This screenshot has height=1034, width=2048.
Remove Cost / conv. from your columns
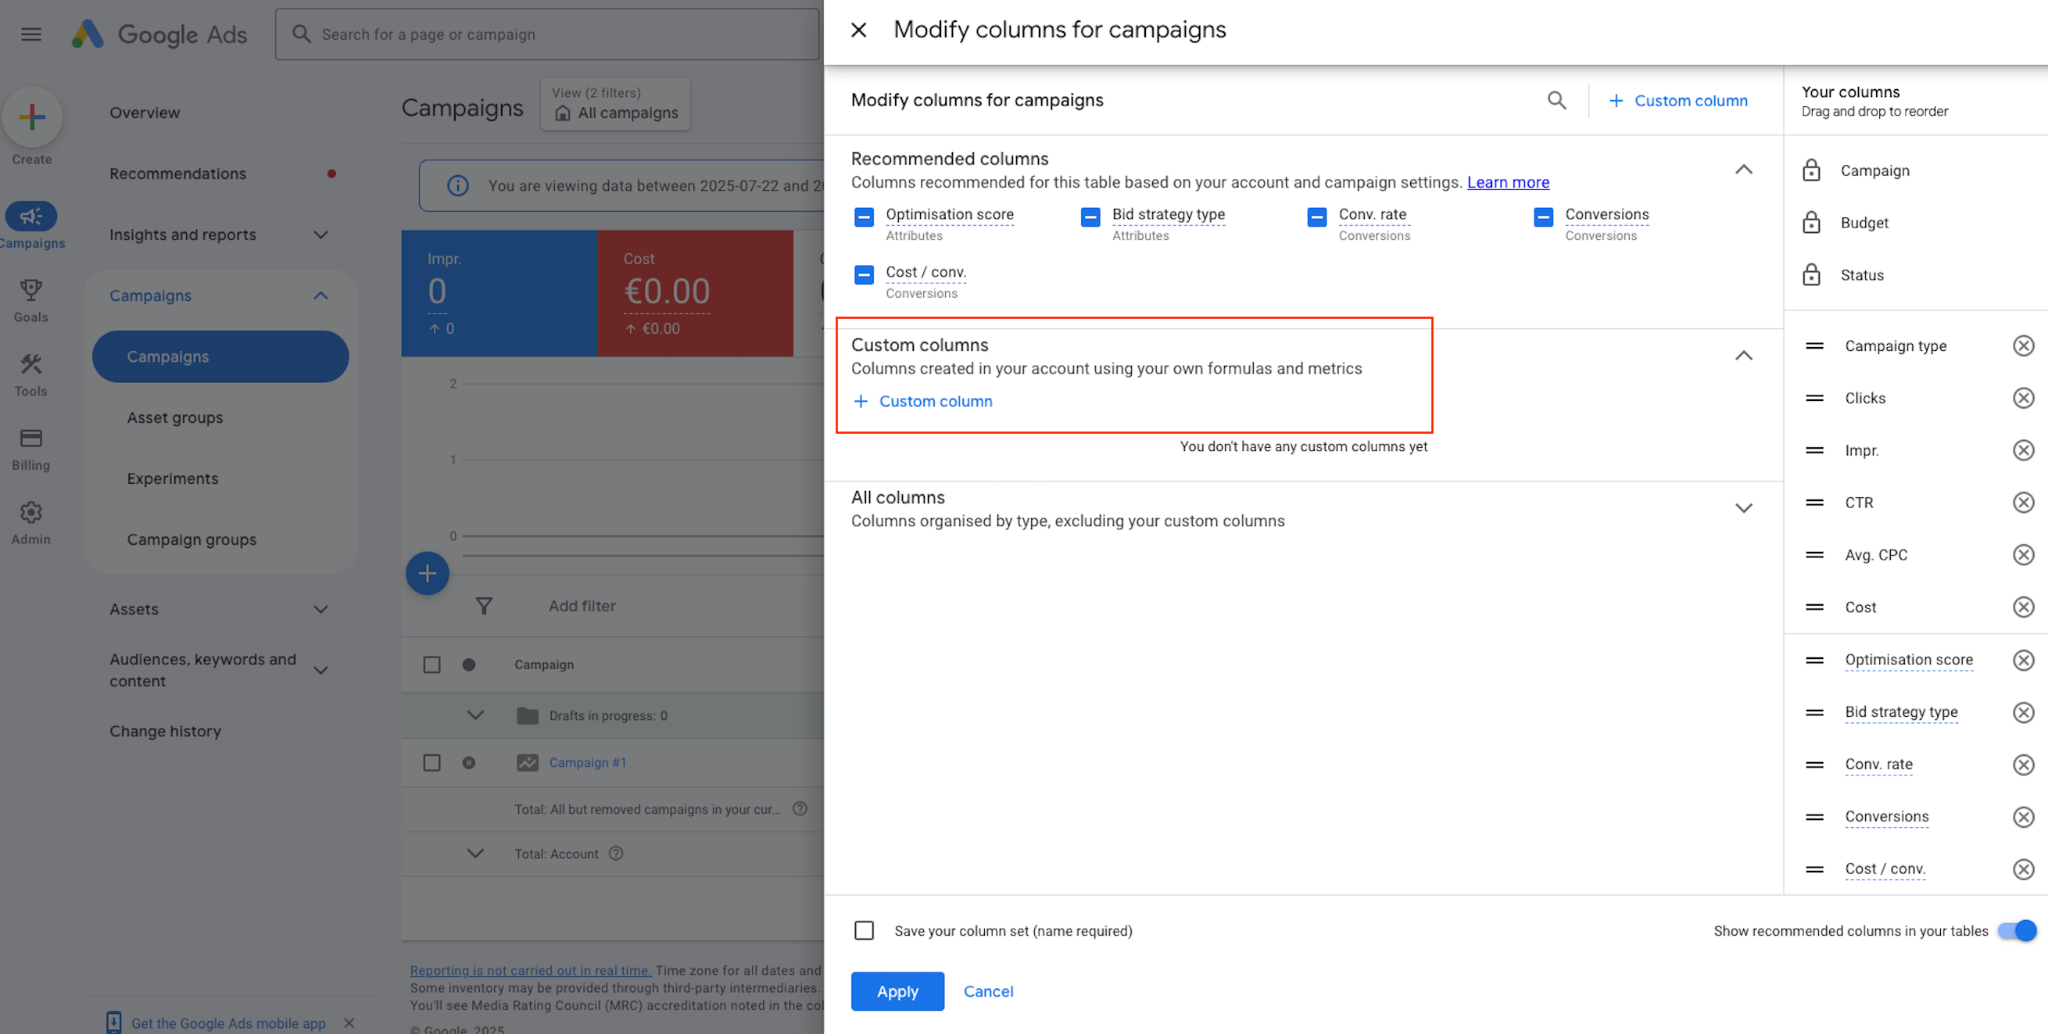[2023, 869]
